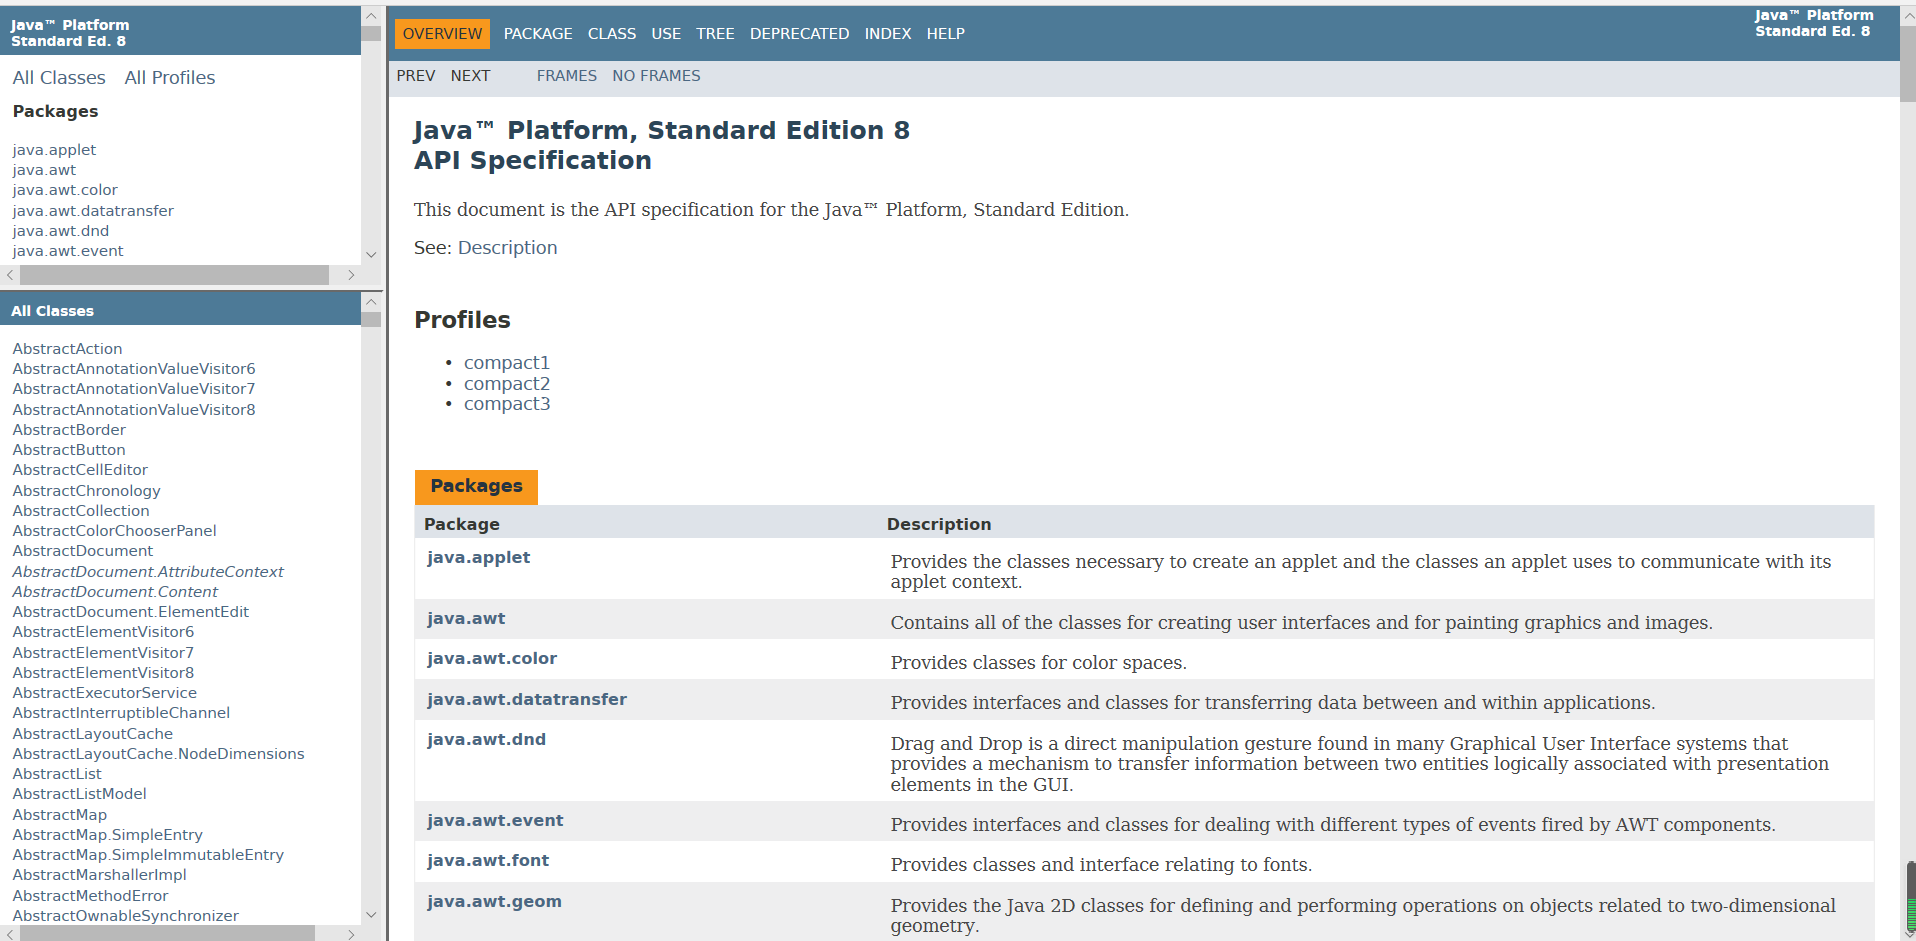The height and width of the screenshot is (941, 1916).
Task: Open the compact2 profile
Action: (x=507, y=384)
